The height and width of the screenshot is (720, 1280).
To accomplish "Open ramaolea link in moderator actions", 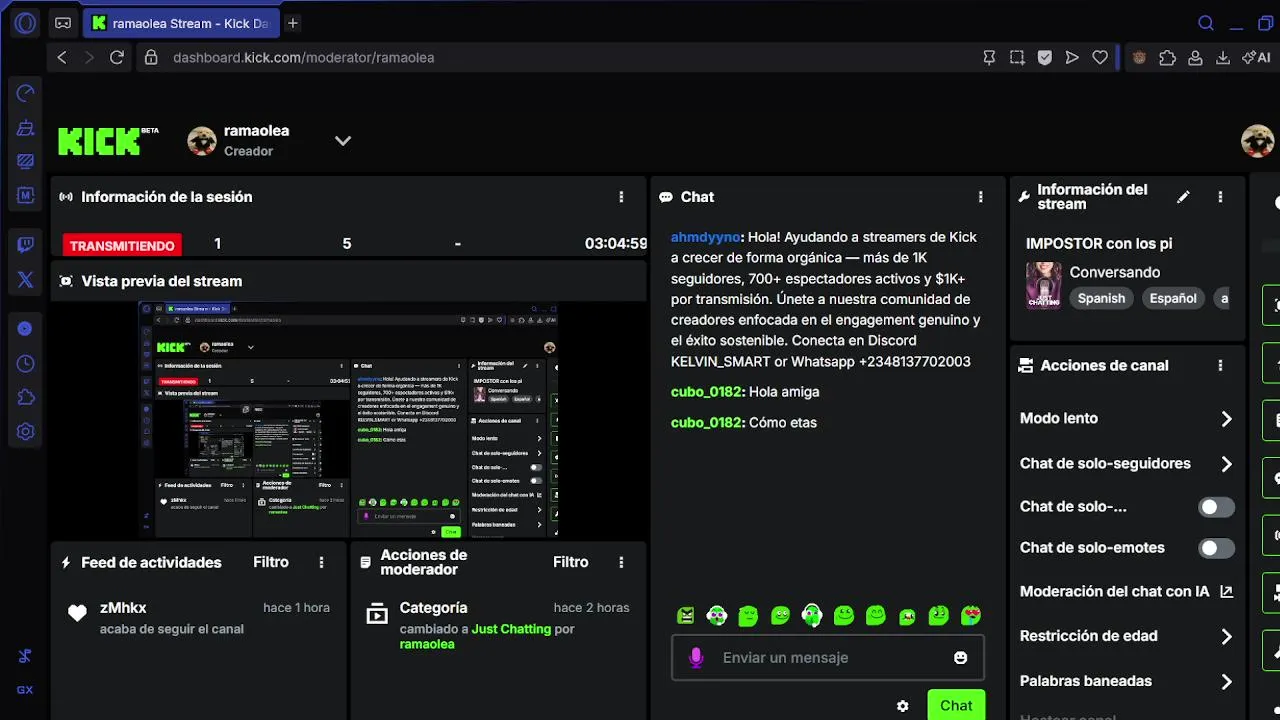I will 427,644.
